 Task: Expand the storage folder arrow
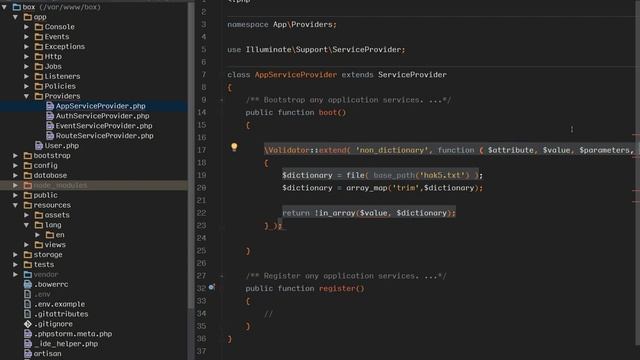(x=16, y=255)
